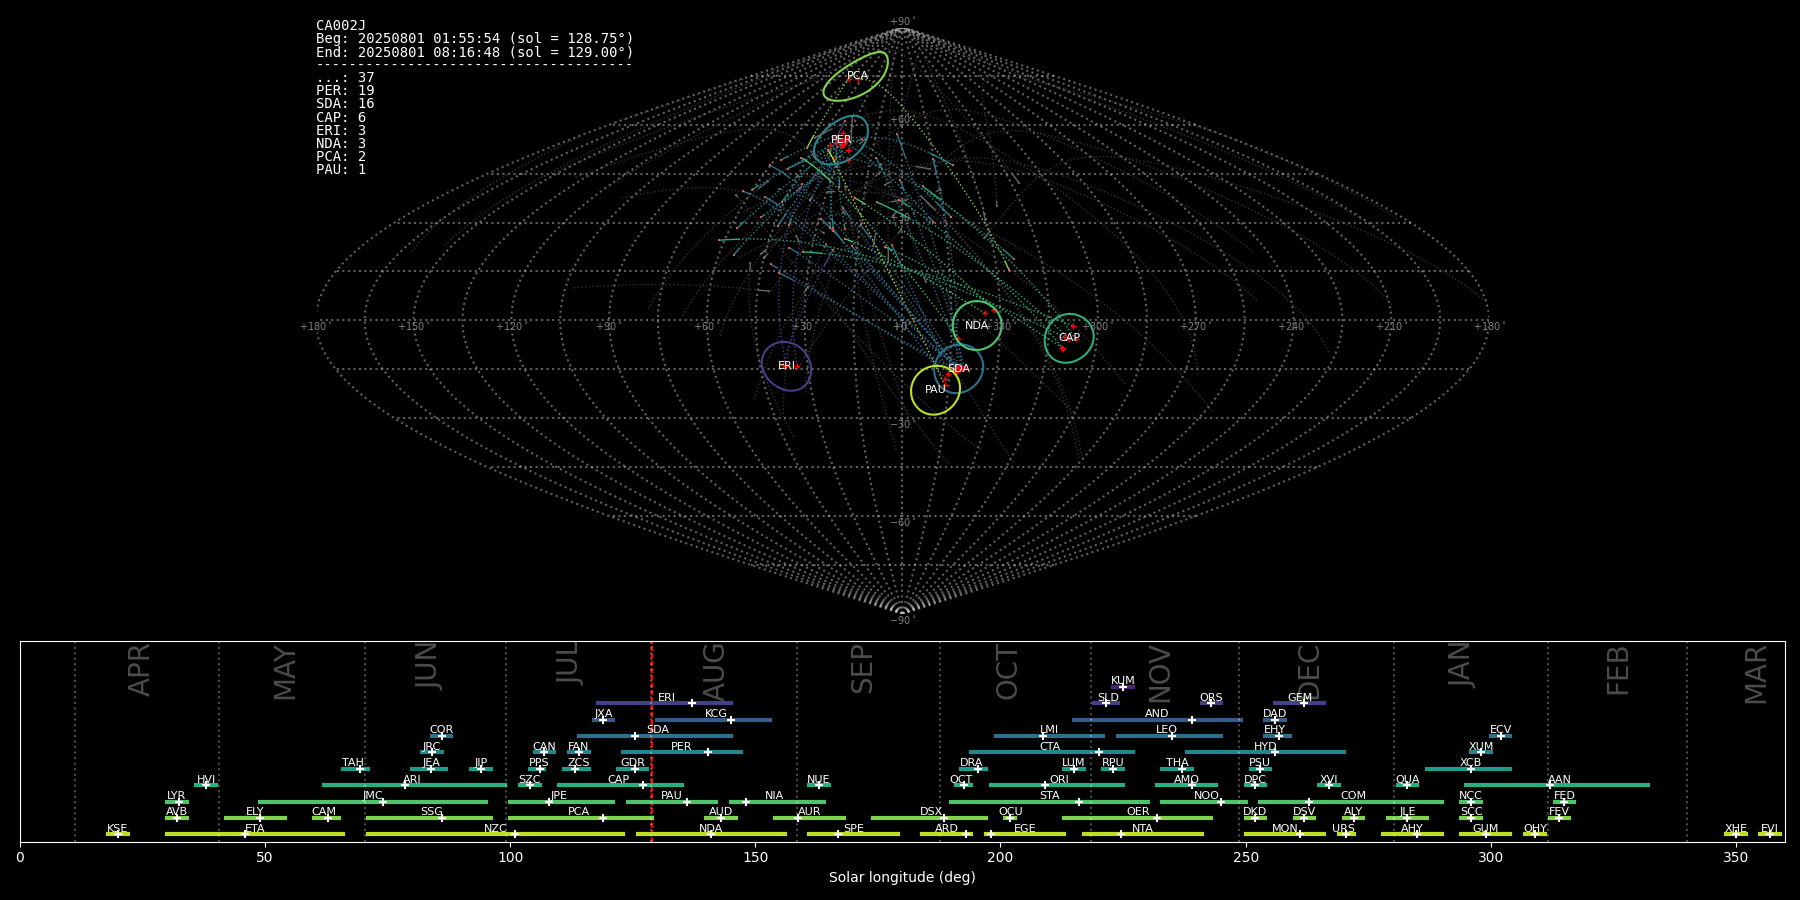Click the 300 tick on solar longitude axis
1800x900 pixels.
tap(1490, 858)
